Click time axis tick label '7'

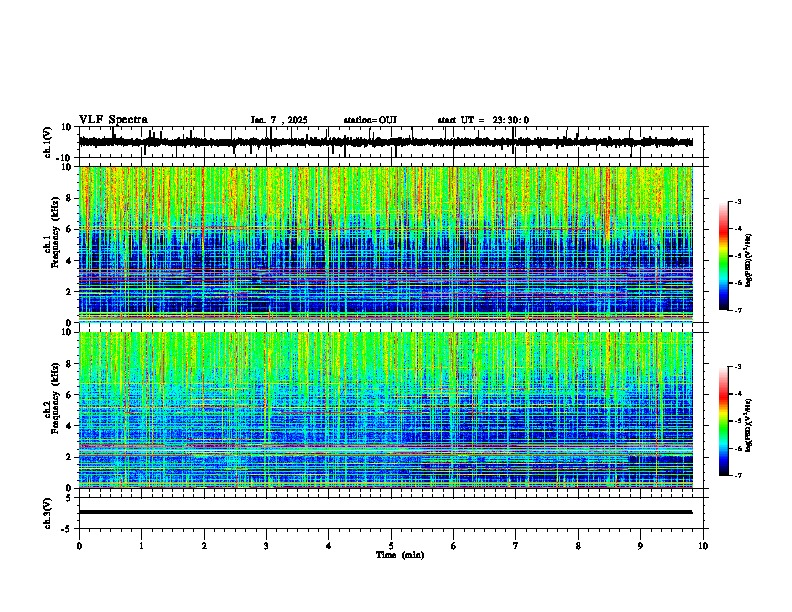click(516, 546)
